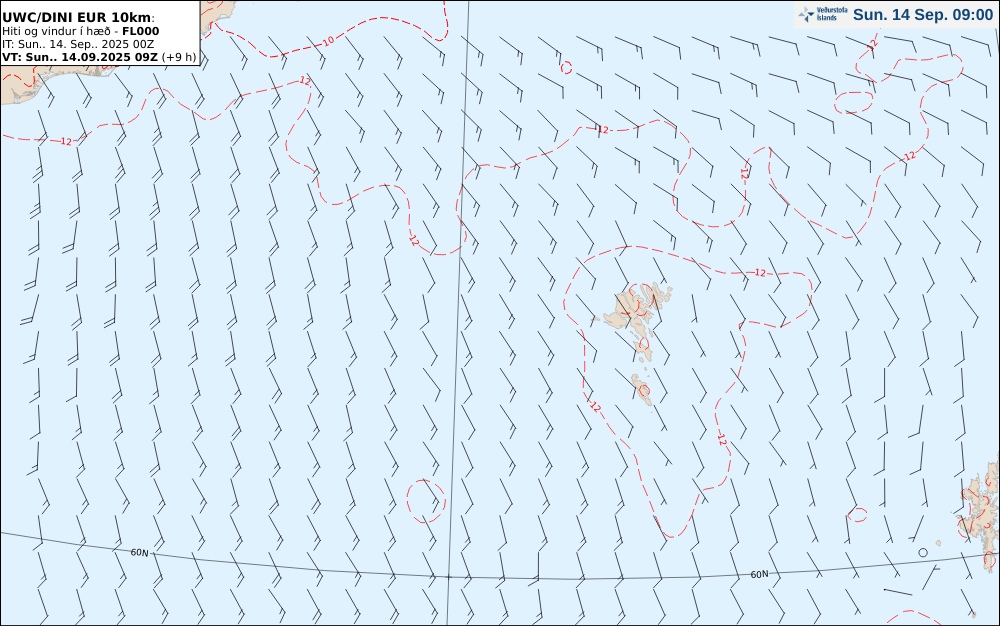Click the '10' isotherm contour label
The width and height of the screenshot is (1000, 626).
328,42
